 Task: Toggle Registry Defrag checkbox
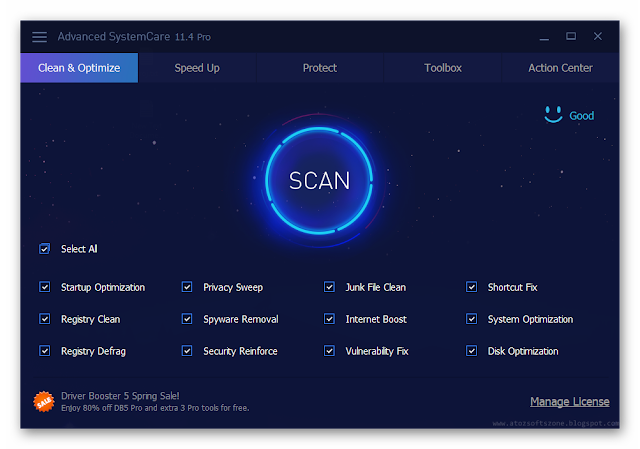pos(44,351)
